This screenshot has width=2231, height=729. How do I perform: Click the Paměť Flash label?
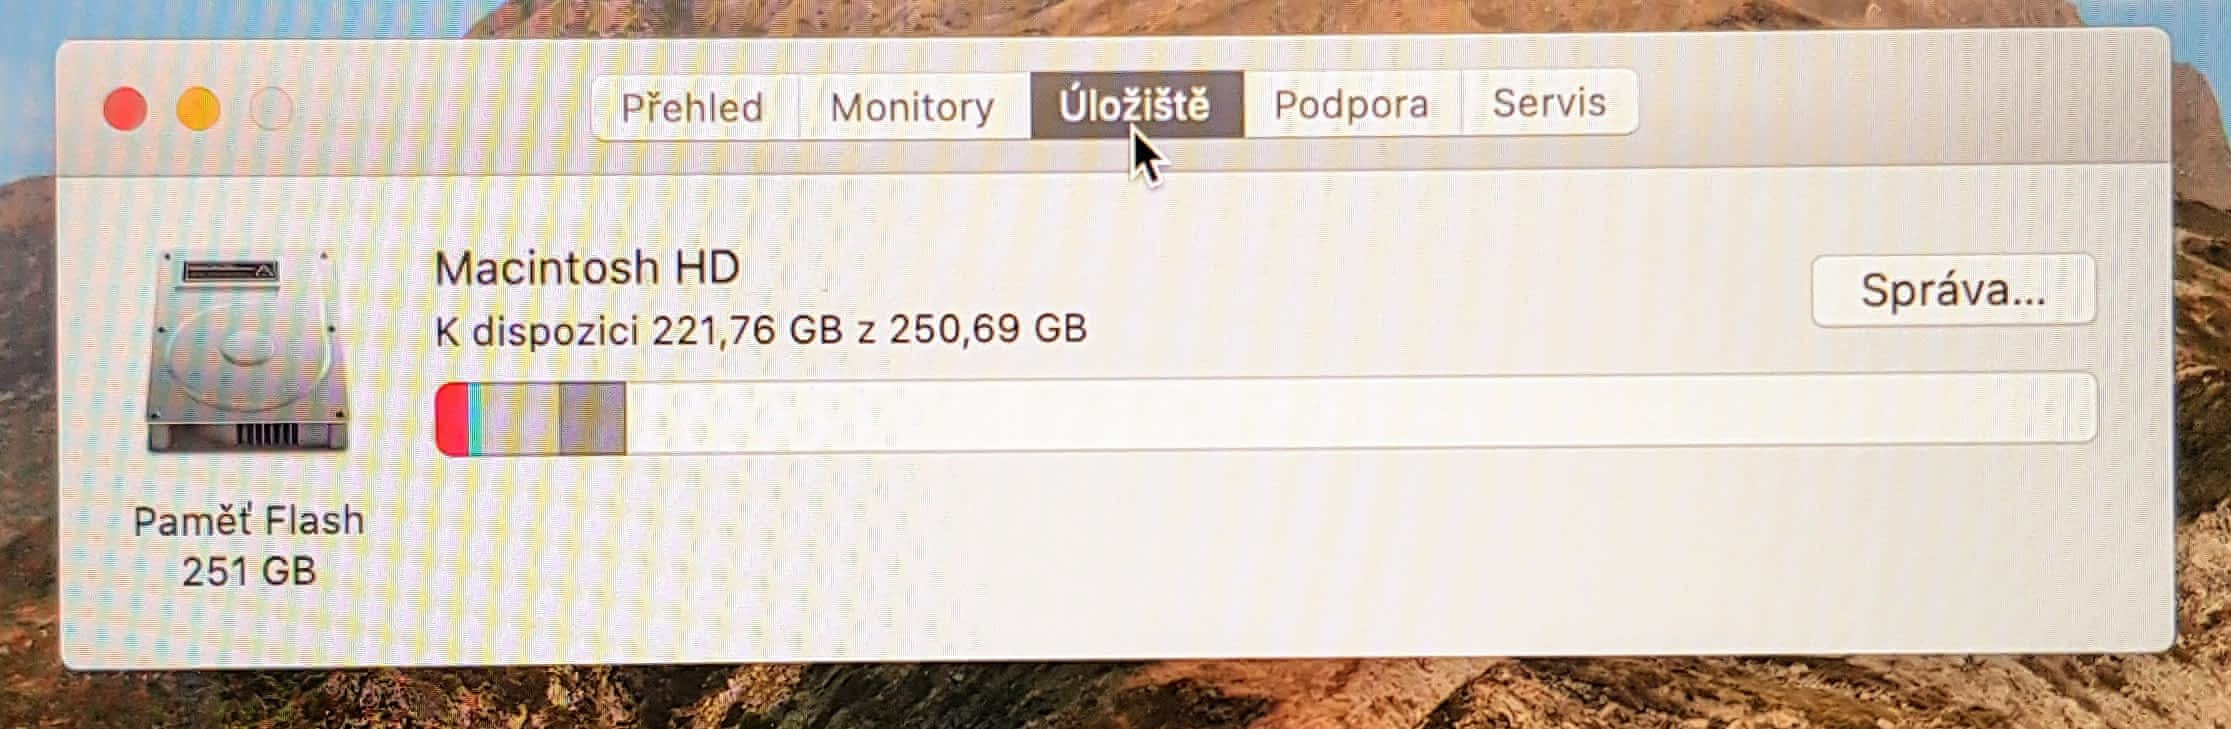249,521
